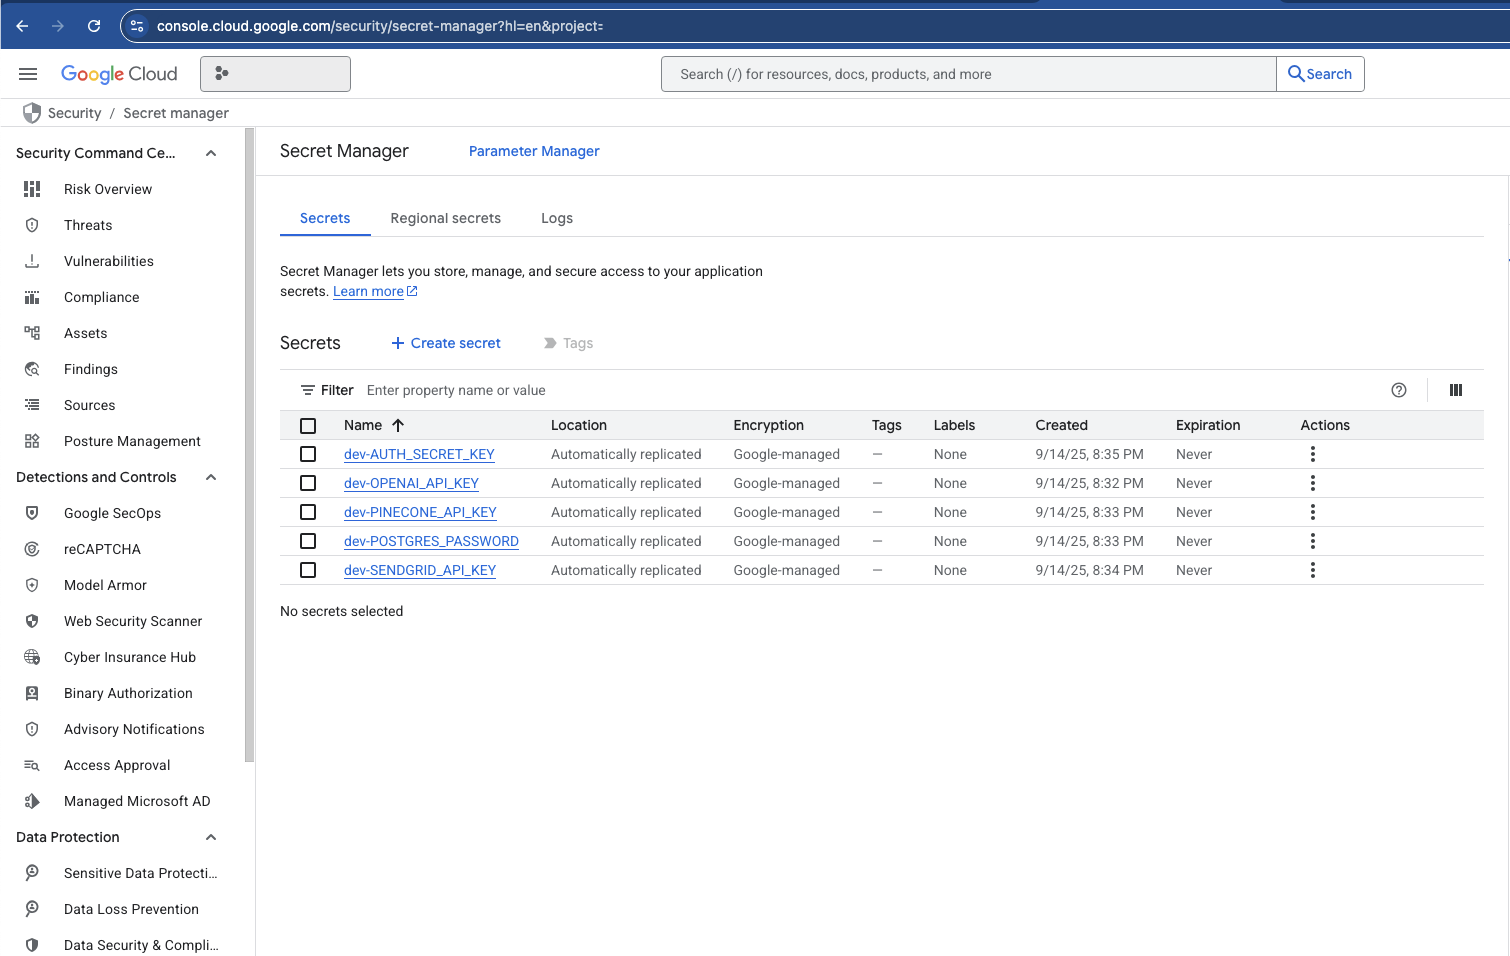Click Security breadcrumb link
1510x956 pixels.
(74, 113)
